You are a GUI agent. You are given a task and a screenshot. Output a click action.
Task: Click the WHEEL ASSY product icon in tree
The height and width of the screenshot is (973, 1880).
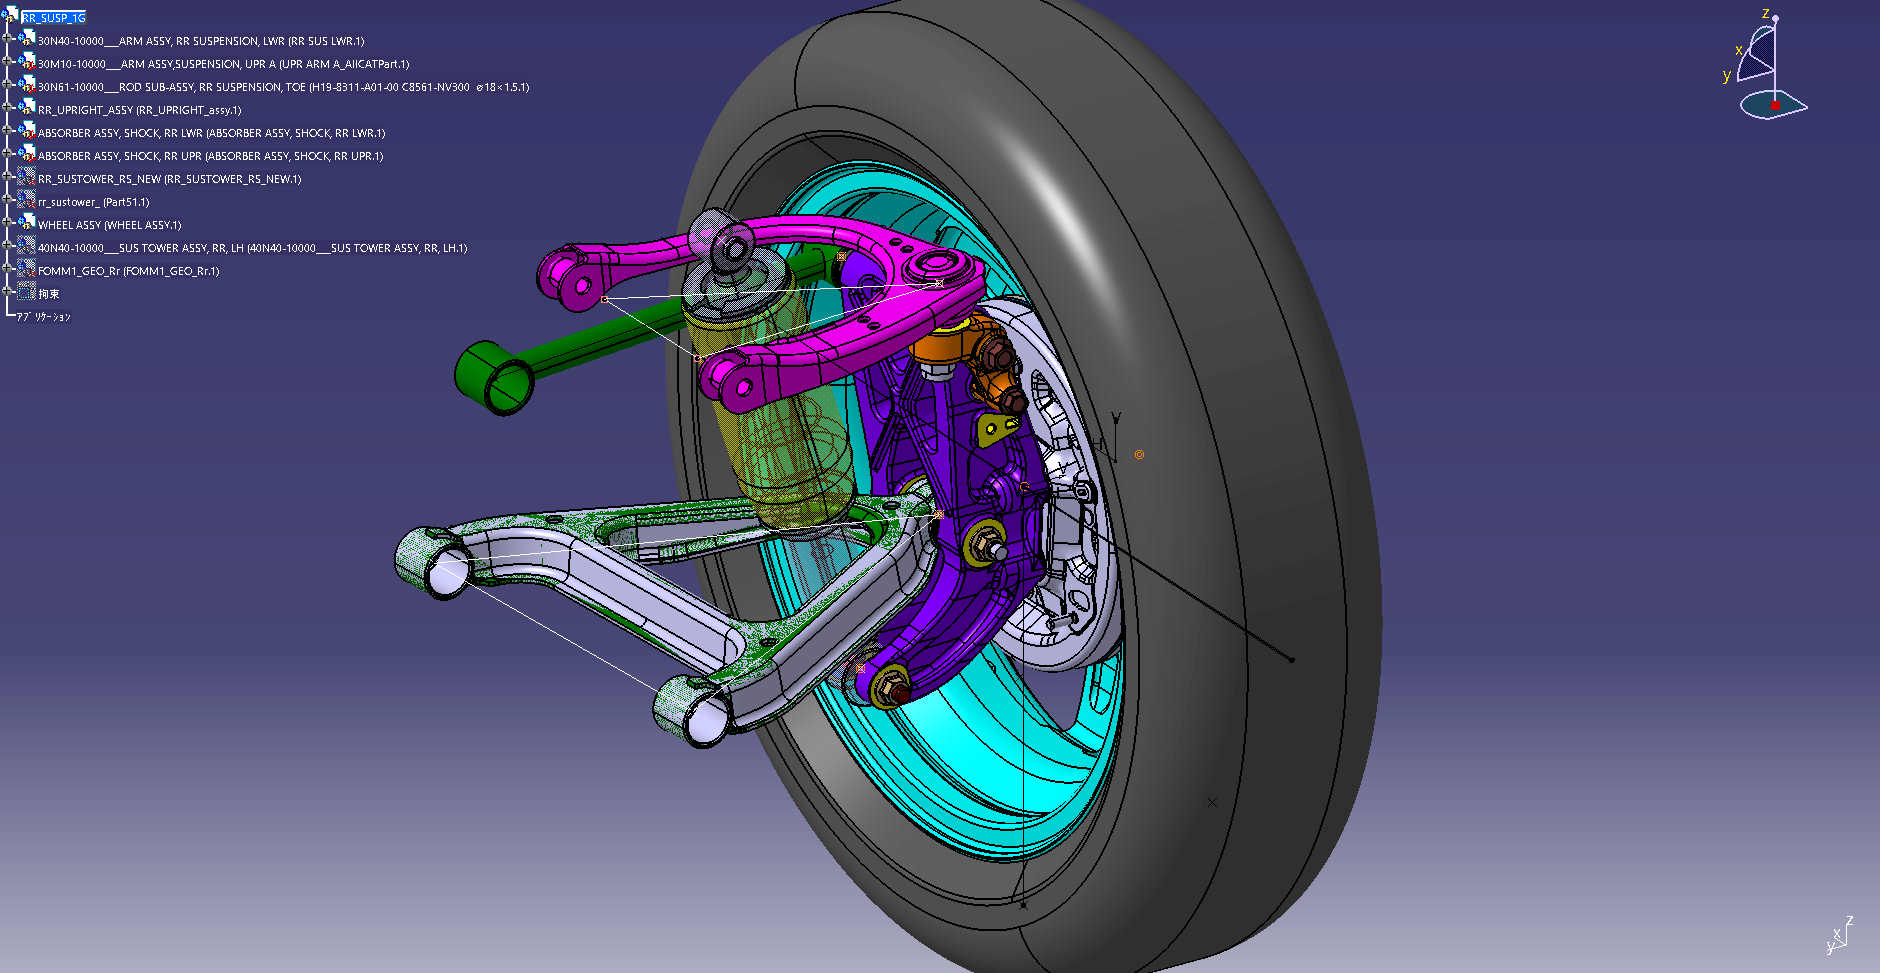tap(27, 223)
